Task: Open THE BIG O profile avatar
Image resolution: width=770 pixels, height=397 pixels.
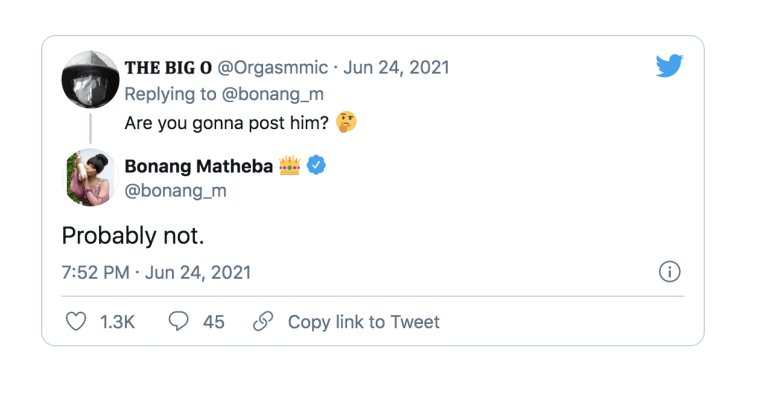Action: coord(90,80)
